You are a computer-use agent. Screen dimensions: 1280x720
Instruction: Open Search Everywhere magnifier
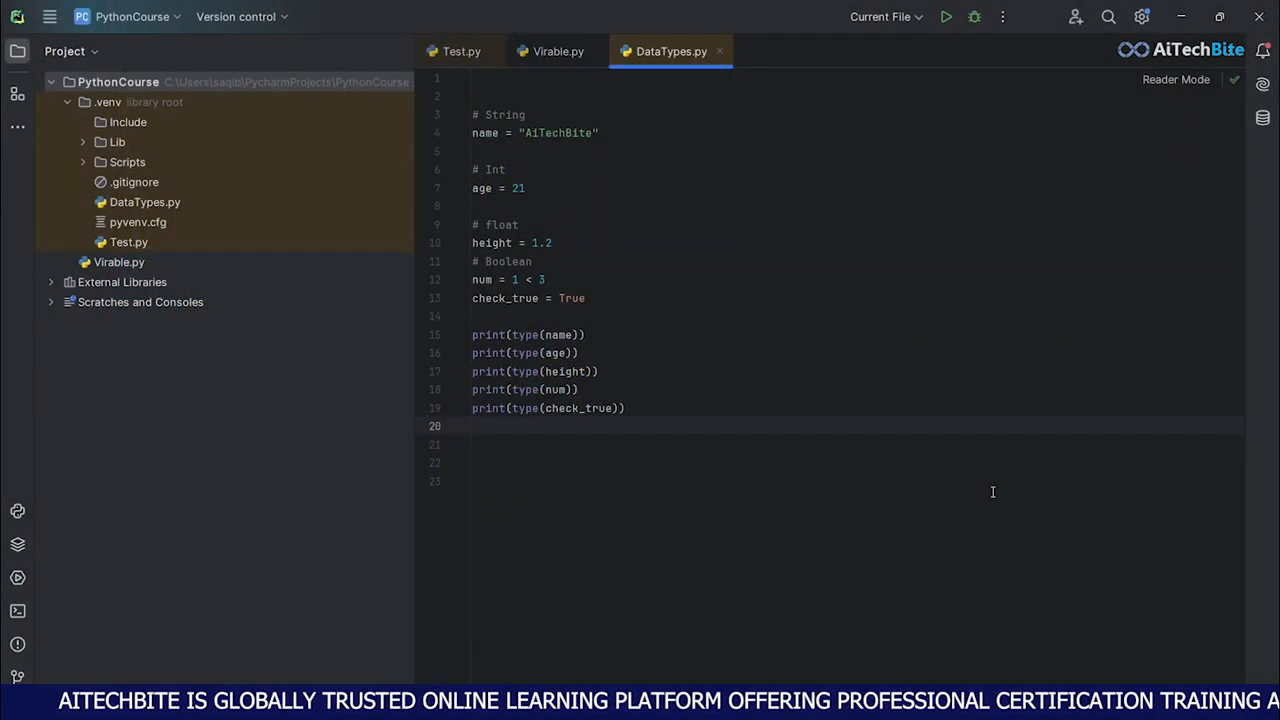point(1108,17)
